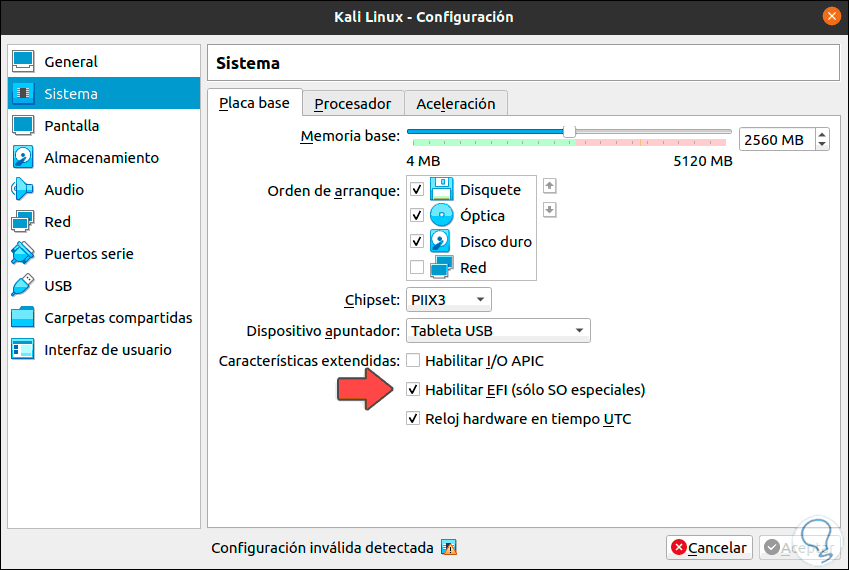Click the Sistema label in the sidebar
This screenshot has height=570, width=849.
pyautogui.click(x=71, y=94)
